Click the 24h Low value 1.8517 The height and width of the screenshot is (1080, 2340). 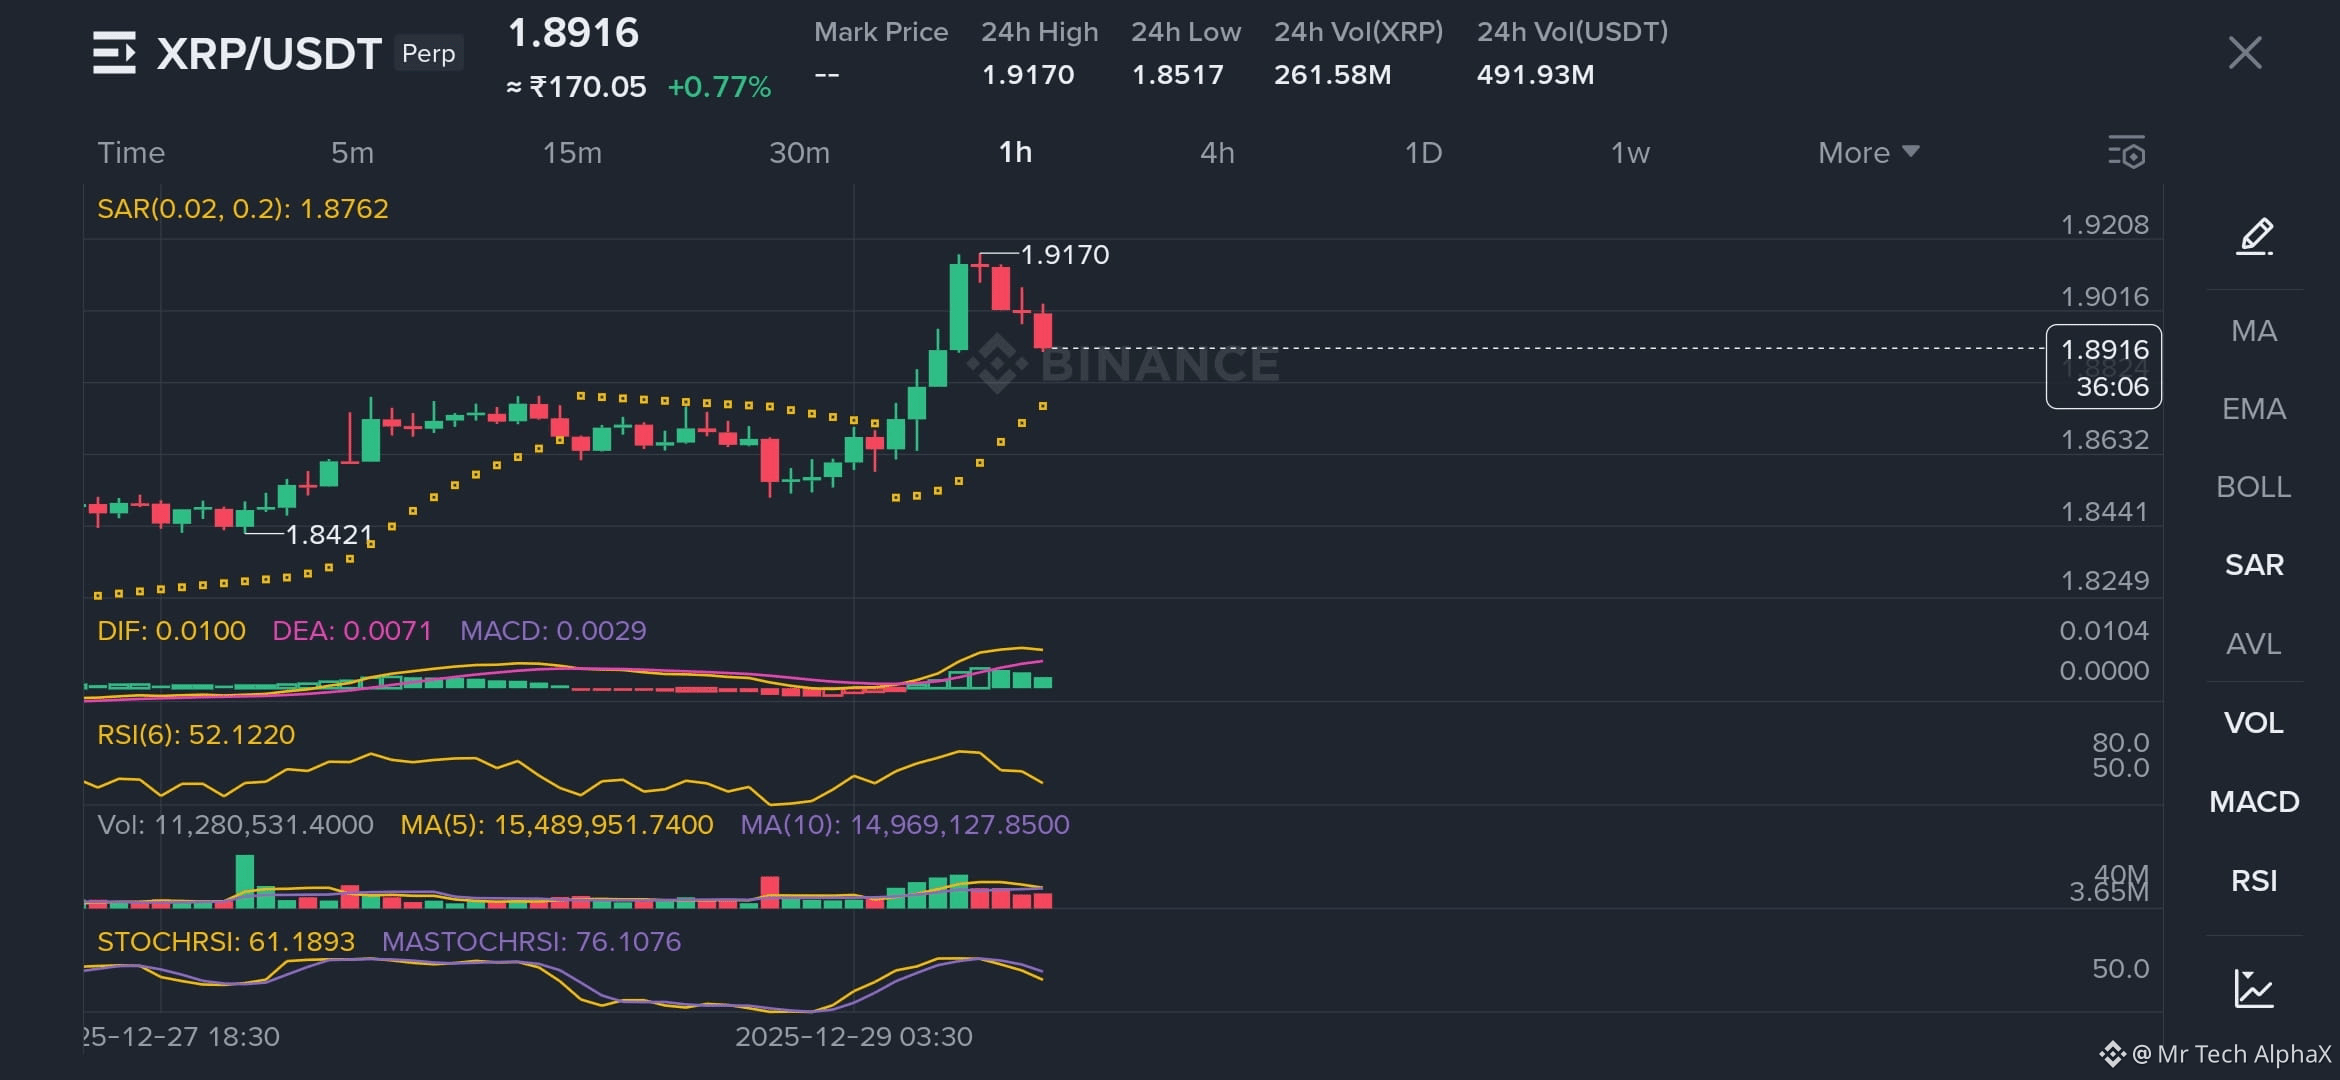[x=1178, y=75]
